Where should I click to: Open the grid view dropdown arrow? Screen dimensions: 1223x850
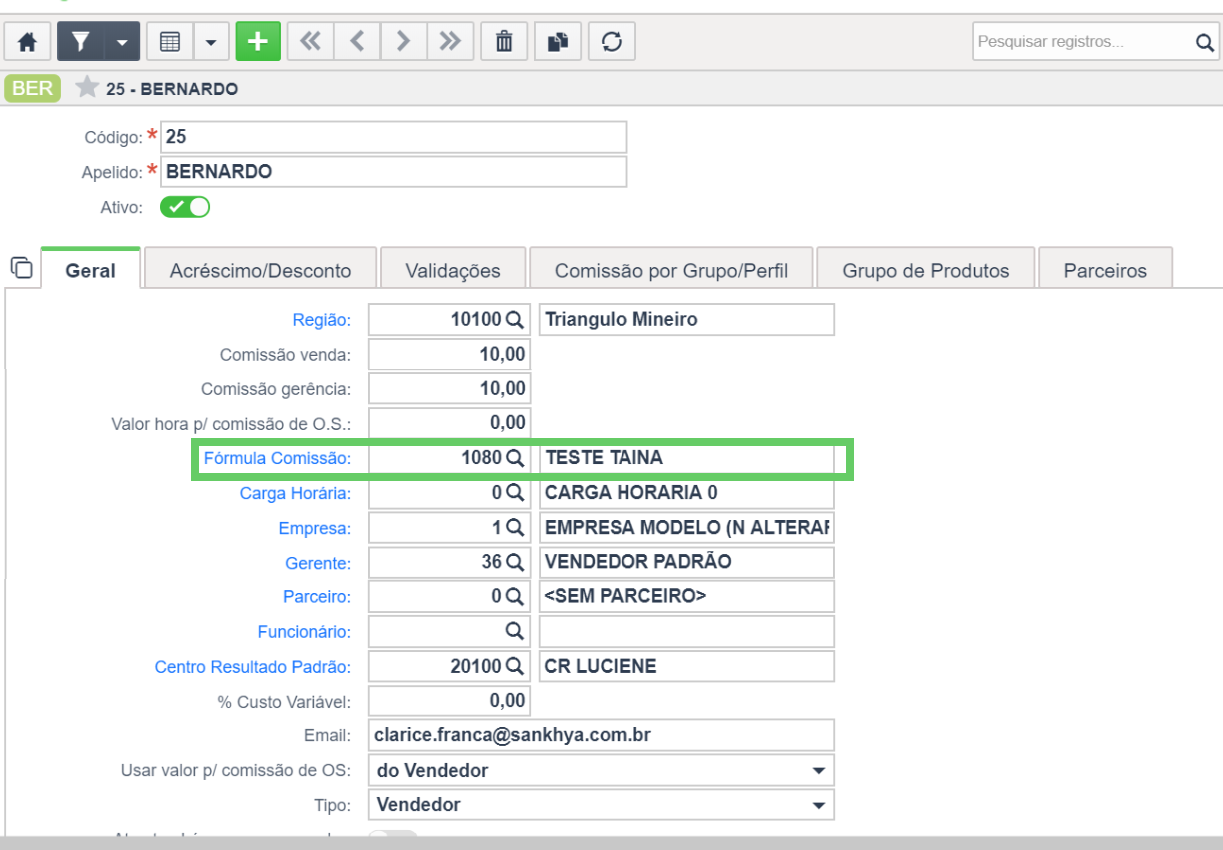coord(211,42)
